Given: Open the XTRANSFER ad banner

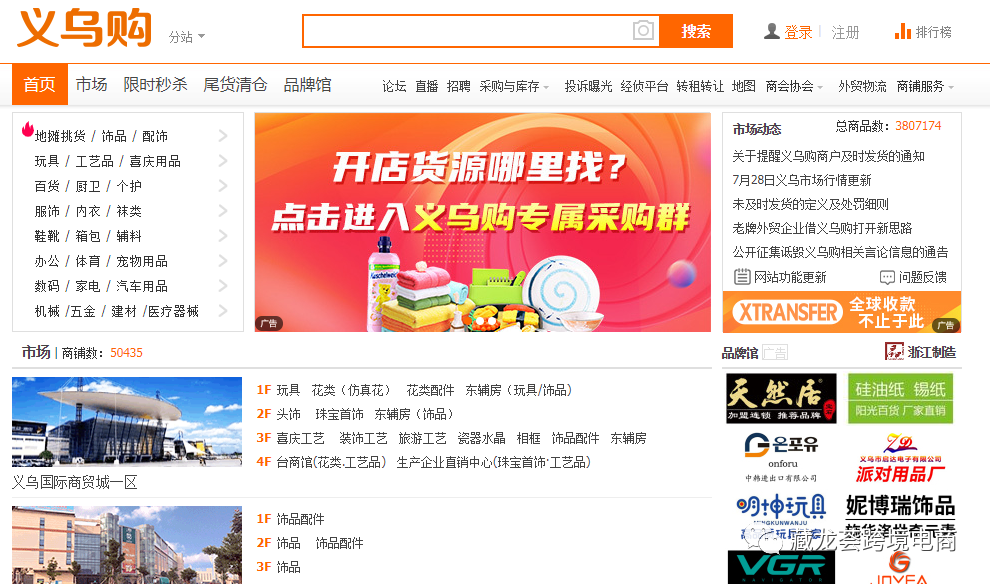Looking at the screenshot, I should (x=842, y=312).
